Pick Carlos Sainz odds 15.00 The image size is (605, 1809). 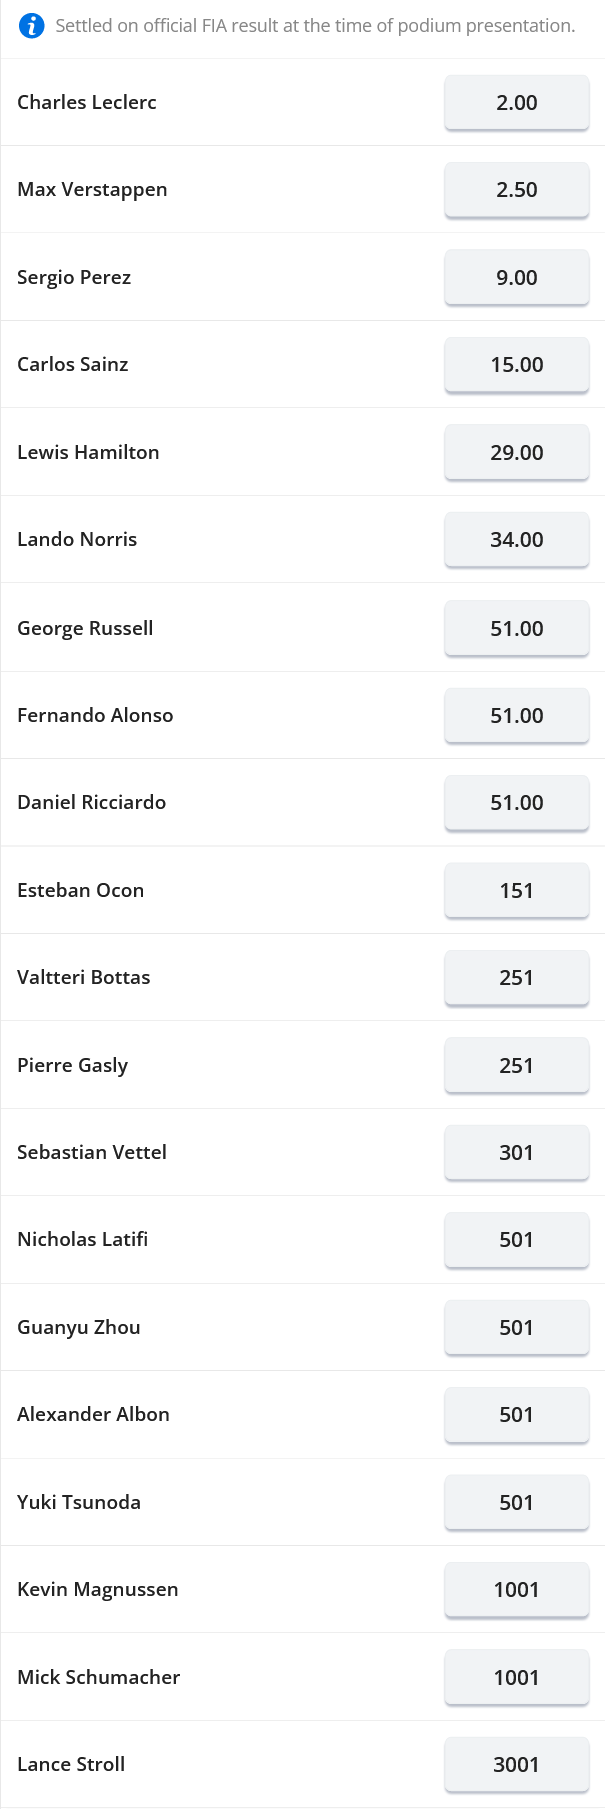coord(516,365)
